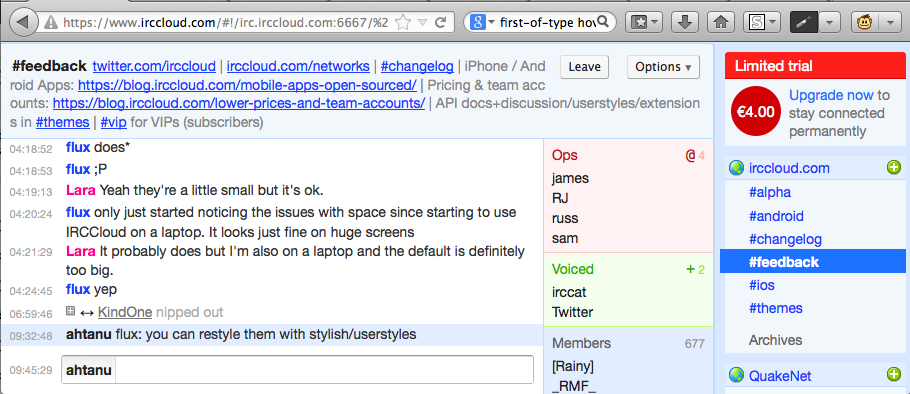910x394 pixels.
Task: Select the ircloud.com network name
Action: [x=789, y=168]
